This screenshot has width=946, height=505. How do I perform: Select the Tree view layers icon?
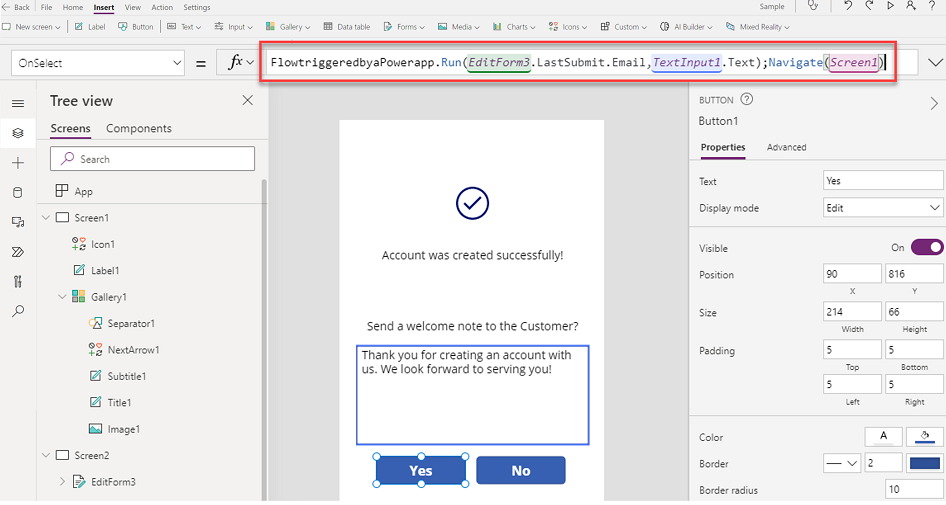click(18, 133)
